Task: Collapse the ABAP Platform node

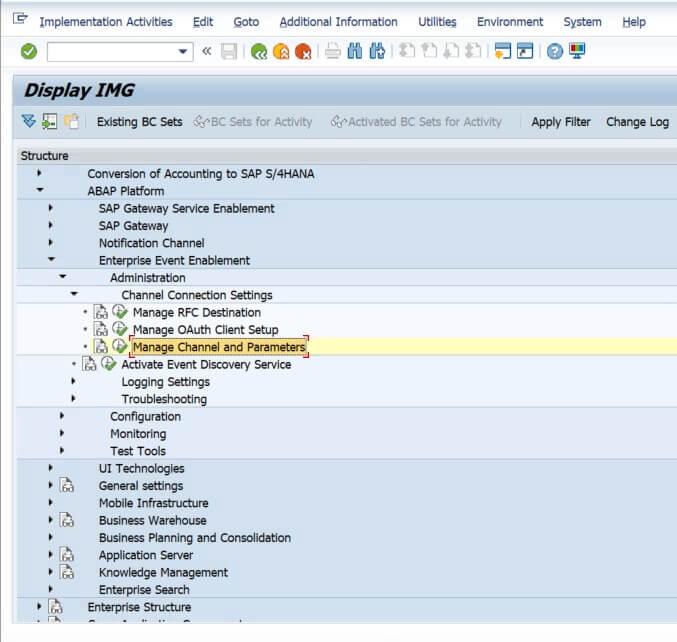Action: coord(40,190)
